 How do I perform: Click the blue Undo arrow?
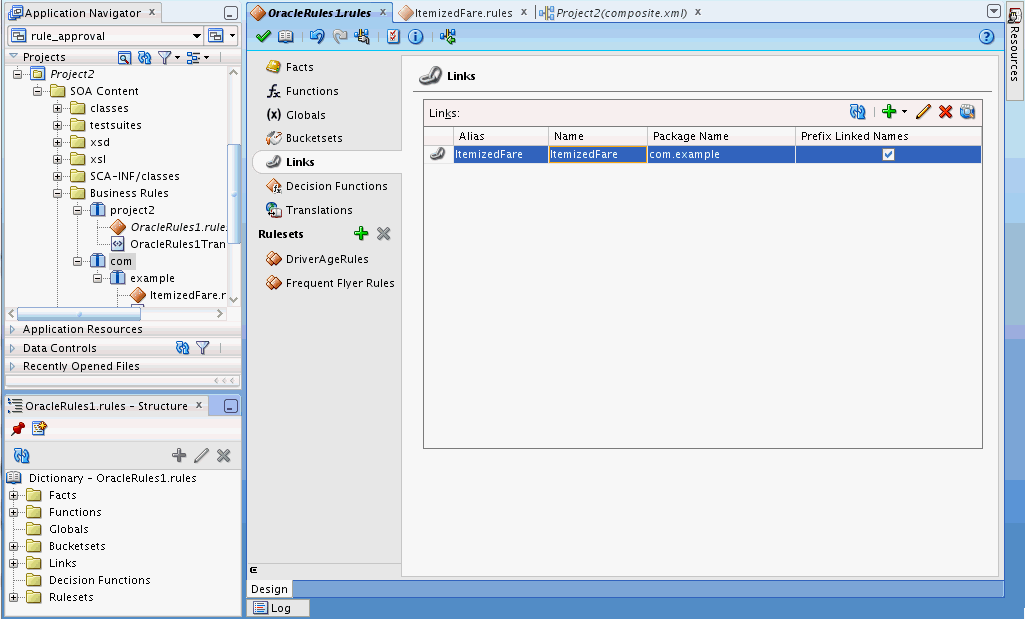317,37
